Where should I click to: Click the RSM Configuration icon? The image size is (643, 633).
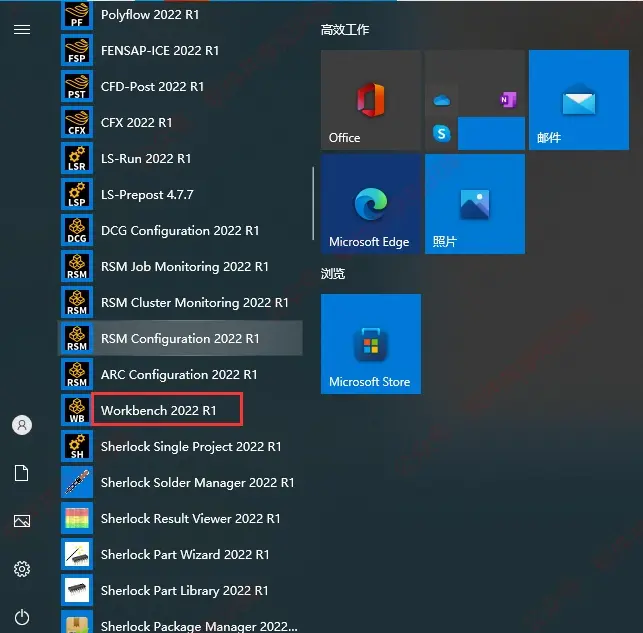coord(77,339)
